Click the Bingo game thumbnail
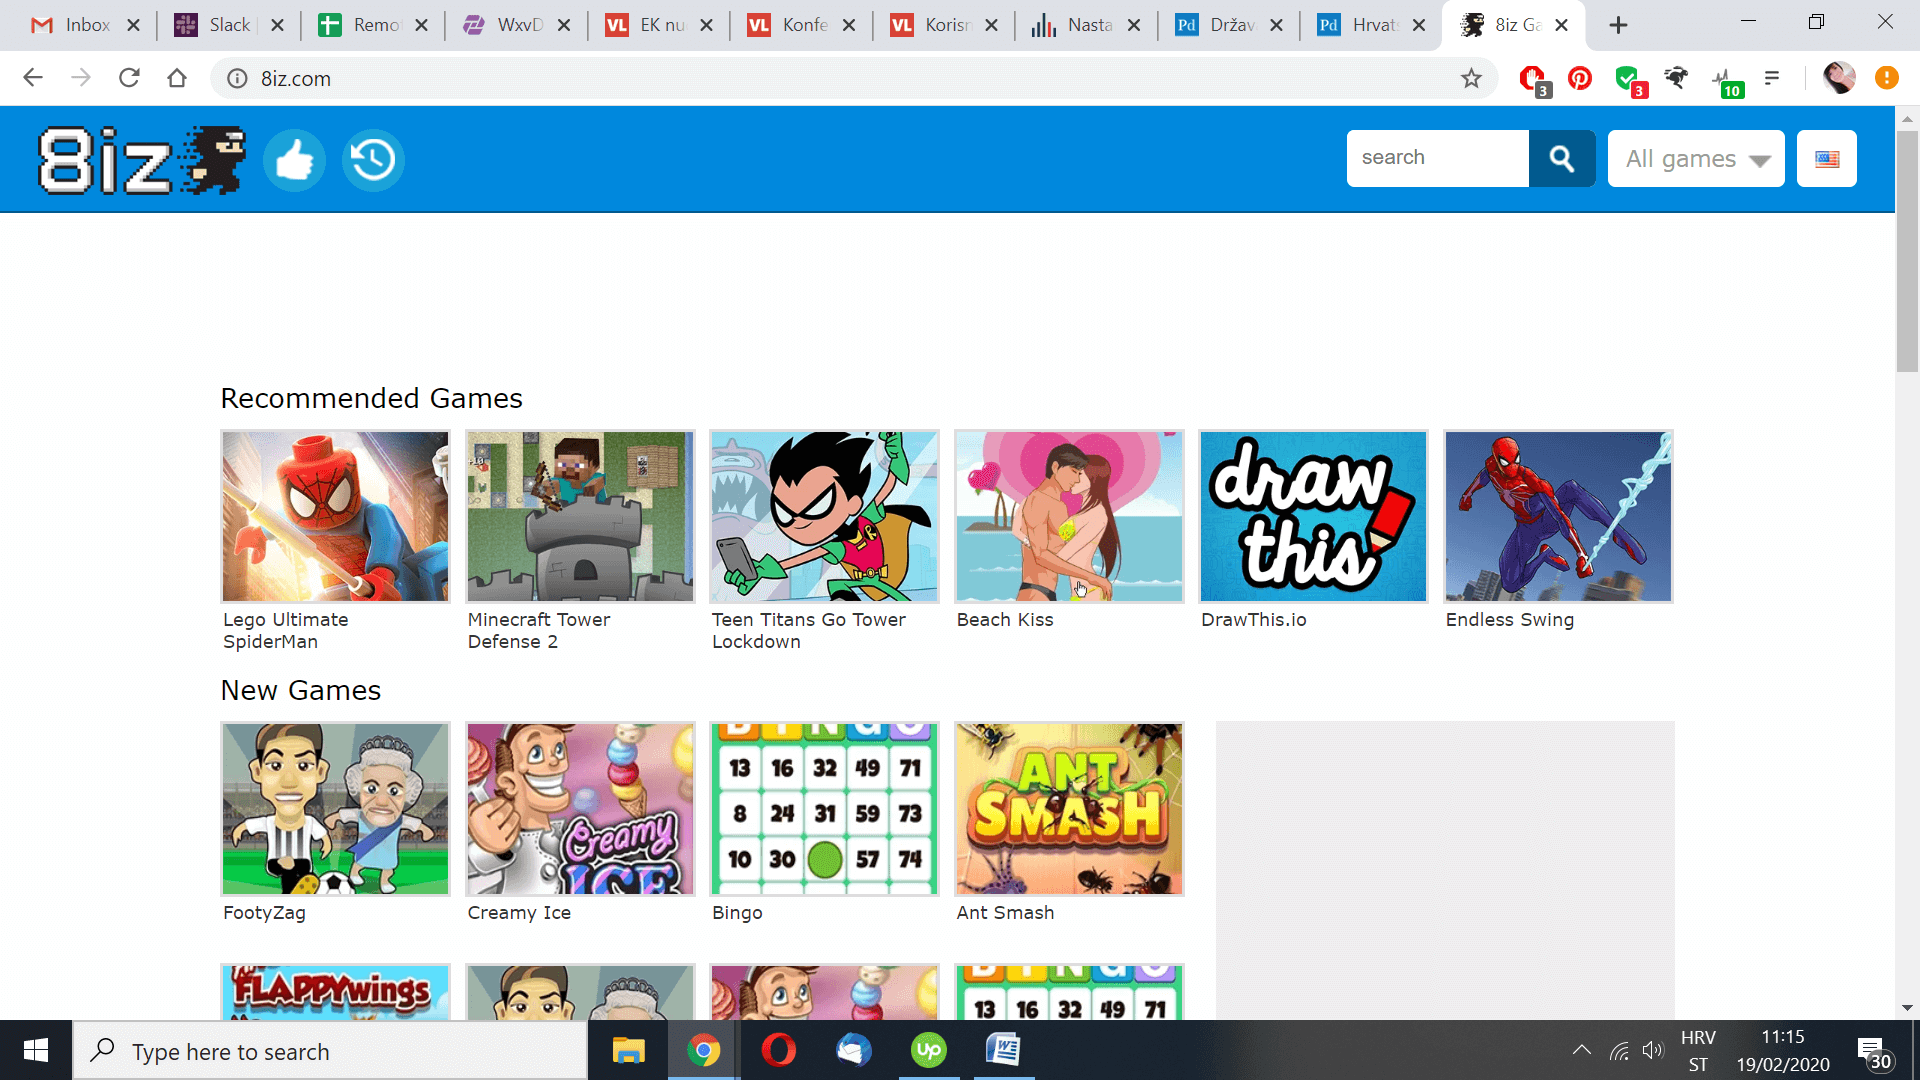 pos(824,808)
